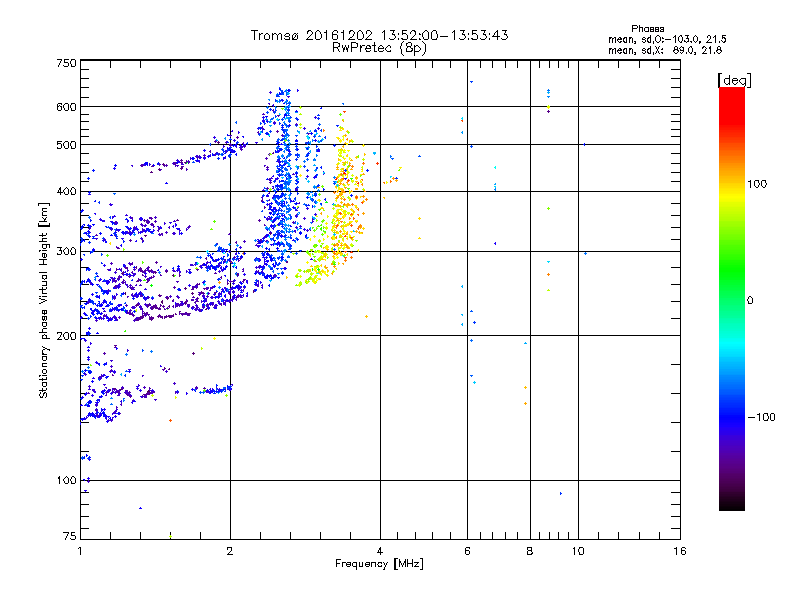Click the 'mean, sd,O:-103.0, 21.5' text
Image resolution: width=800 pixels, height=600 pixels.
(667, 39)
